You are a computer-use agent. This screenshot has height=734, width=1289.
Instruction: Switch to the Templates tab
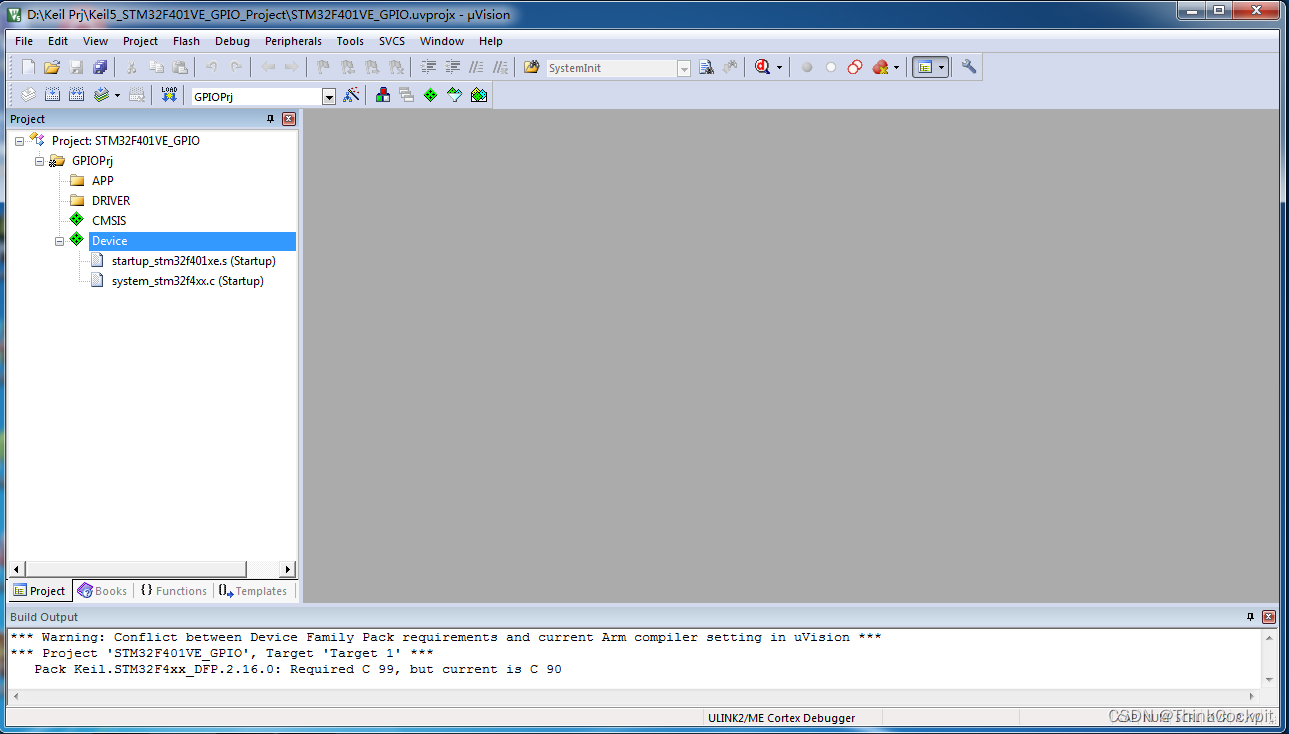pos(253,591)
